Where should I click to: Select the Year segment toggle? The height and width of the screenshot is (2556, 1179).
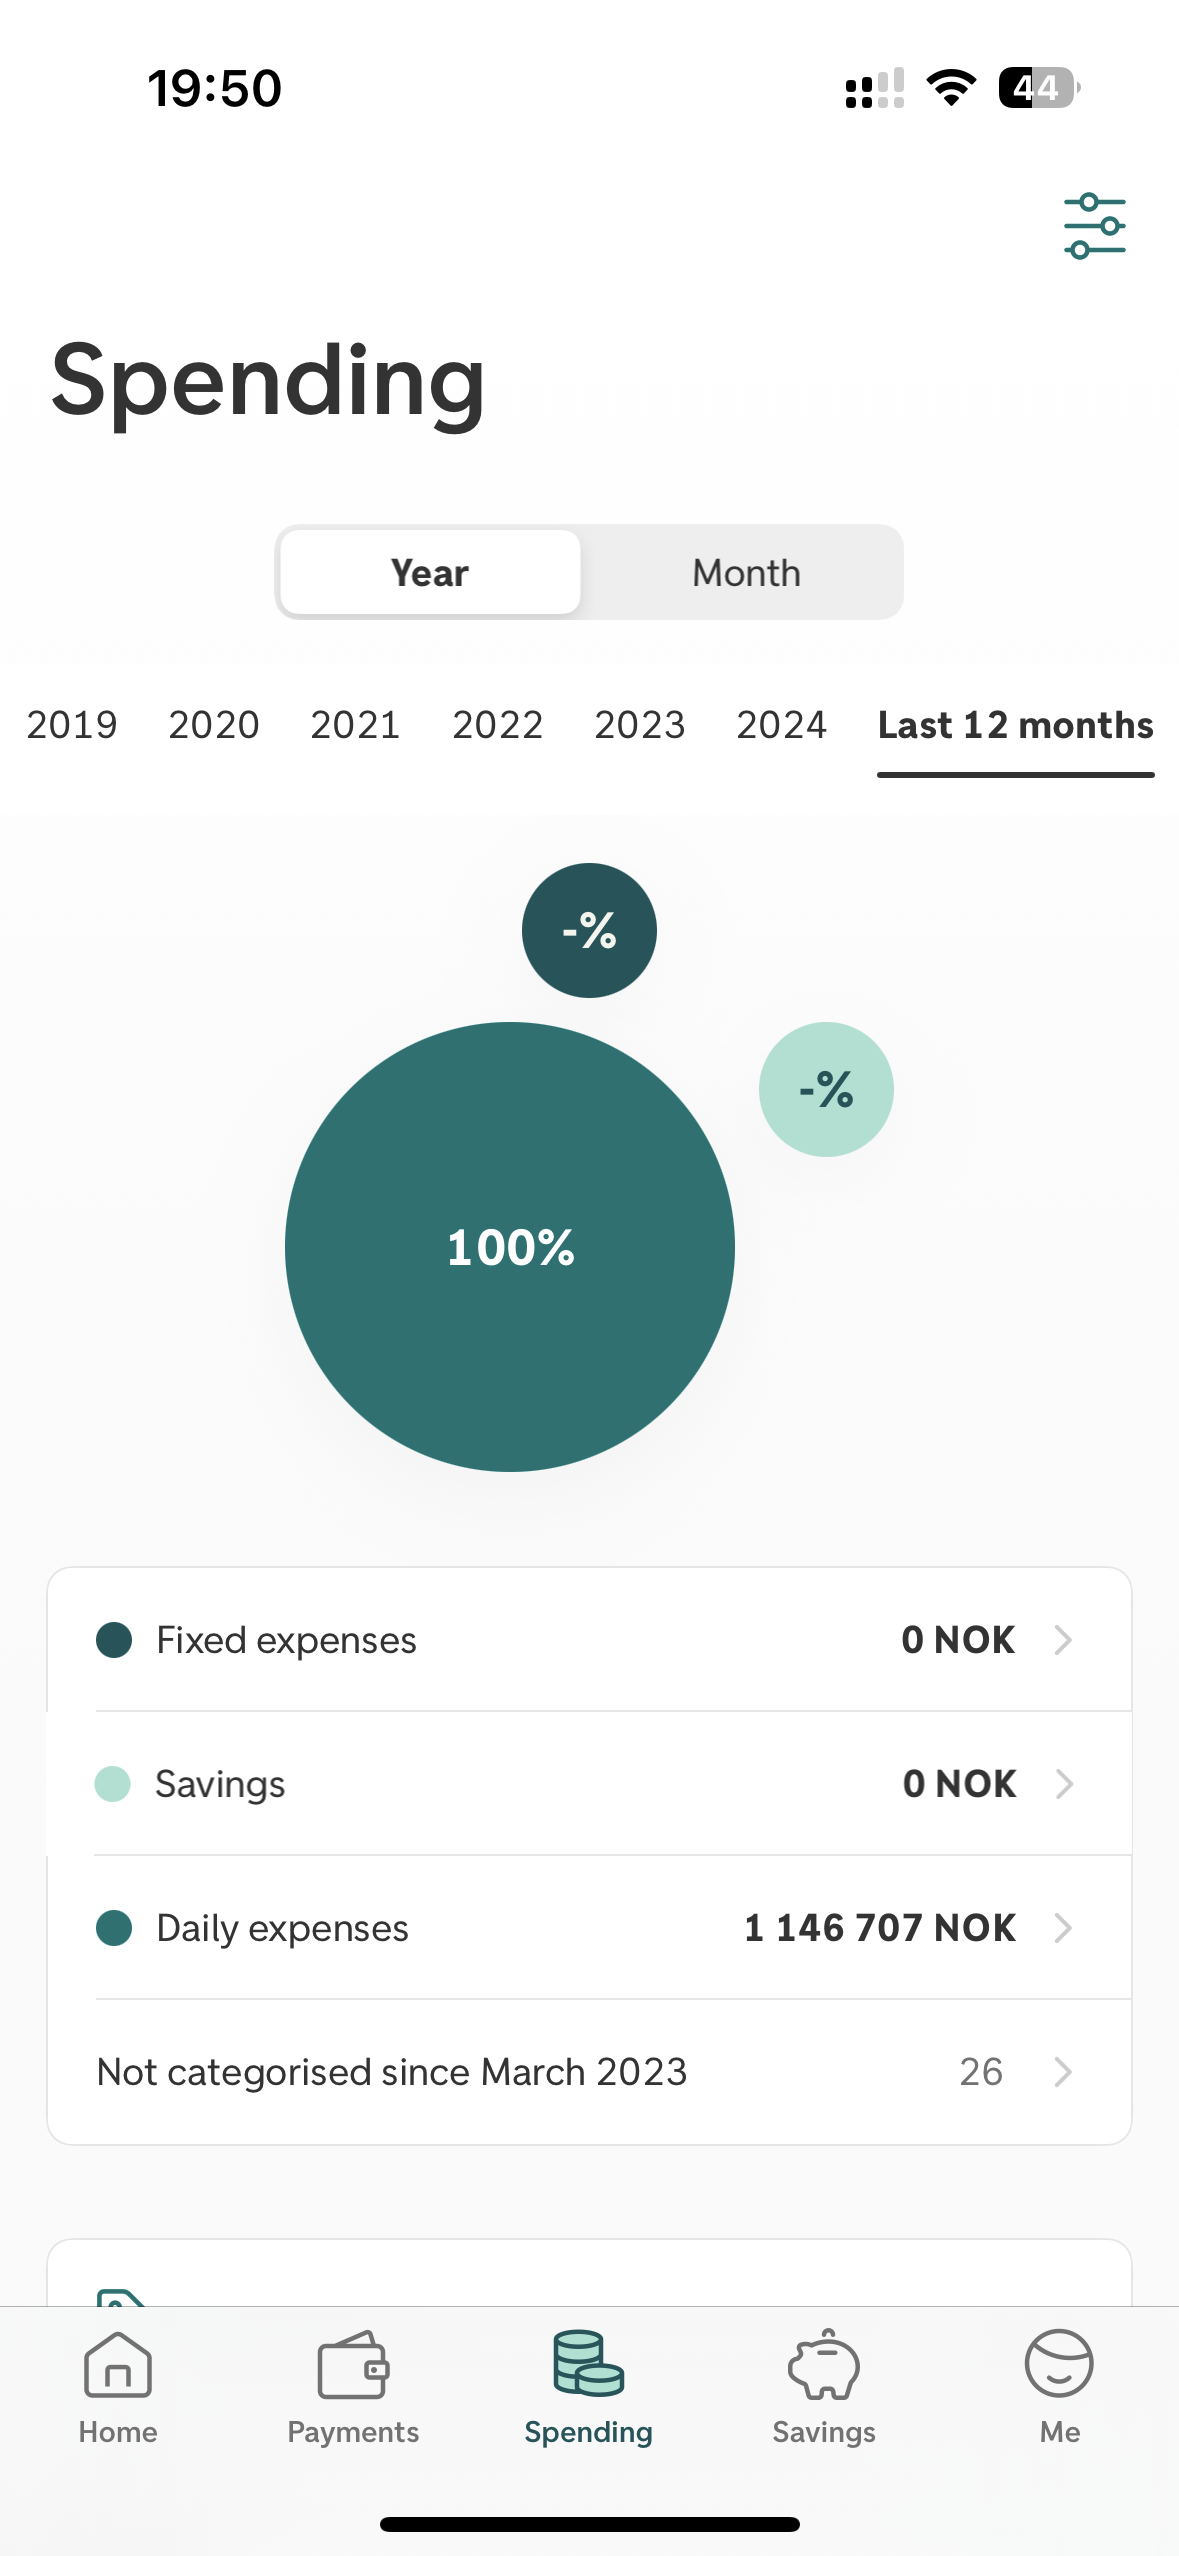pyautogui.click(x=430, y=573)
